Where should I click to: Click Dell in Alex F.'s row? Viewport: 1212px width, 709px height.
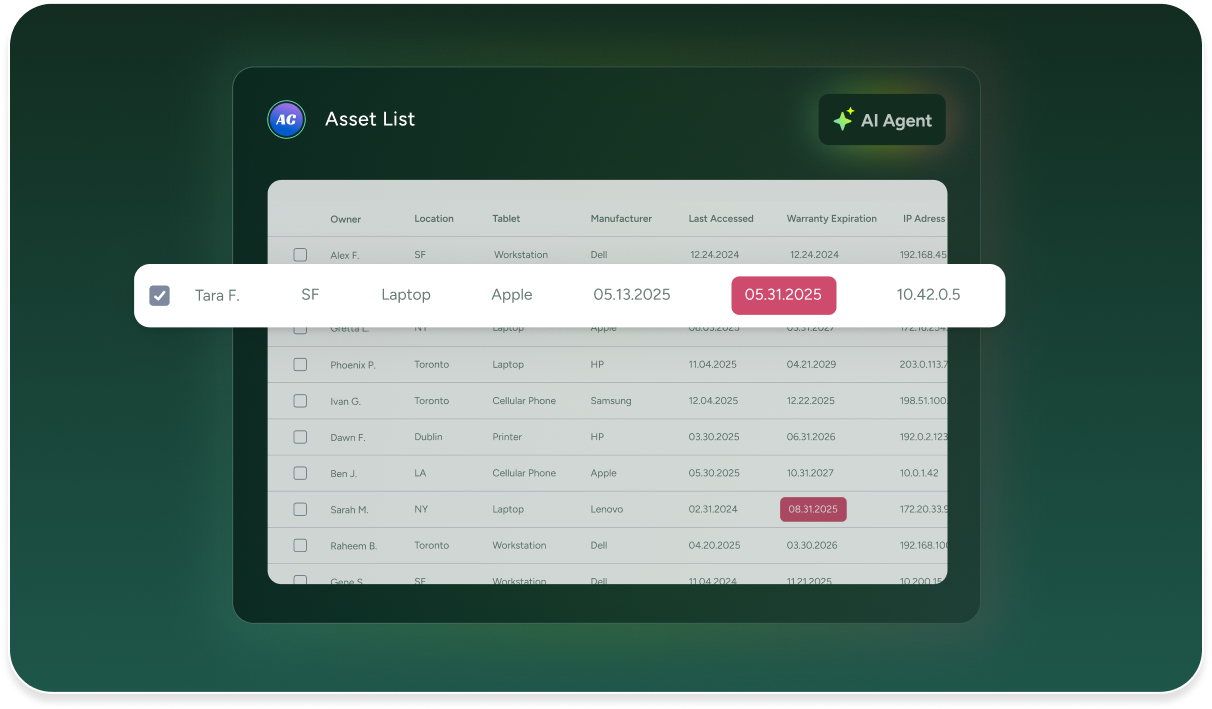click(599, 255)
